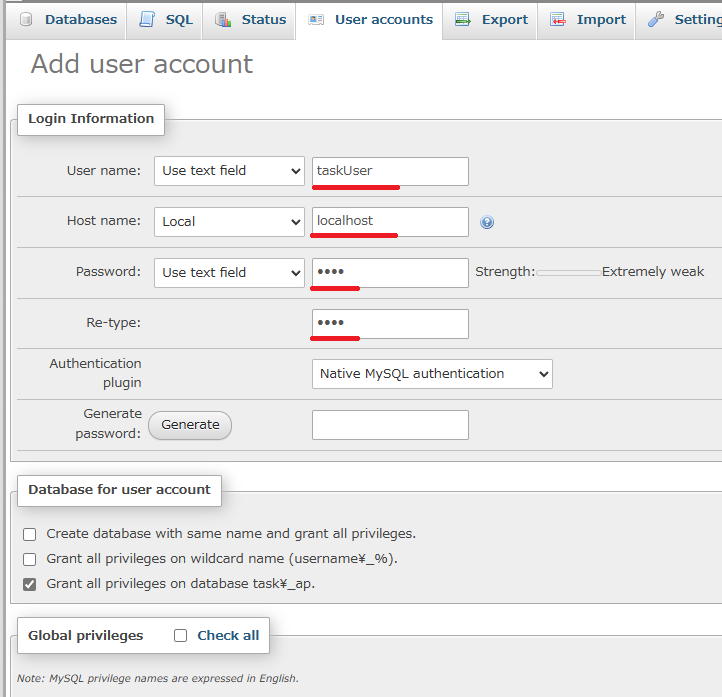Click the Settings wrench icon
Screen dimensions: 722x697
(656, 19)
